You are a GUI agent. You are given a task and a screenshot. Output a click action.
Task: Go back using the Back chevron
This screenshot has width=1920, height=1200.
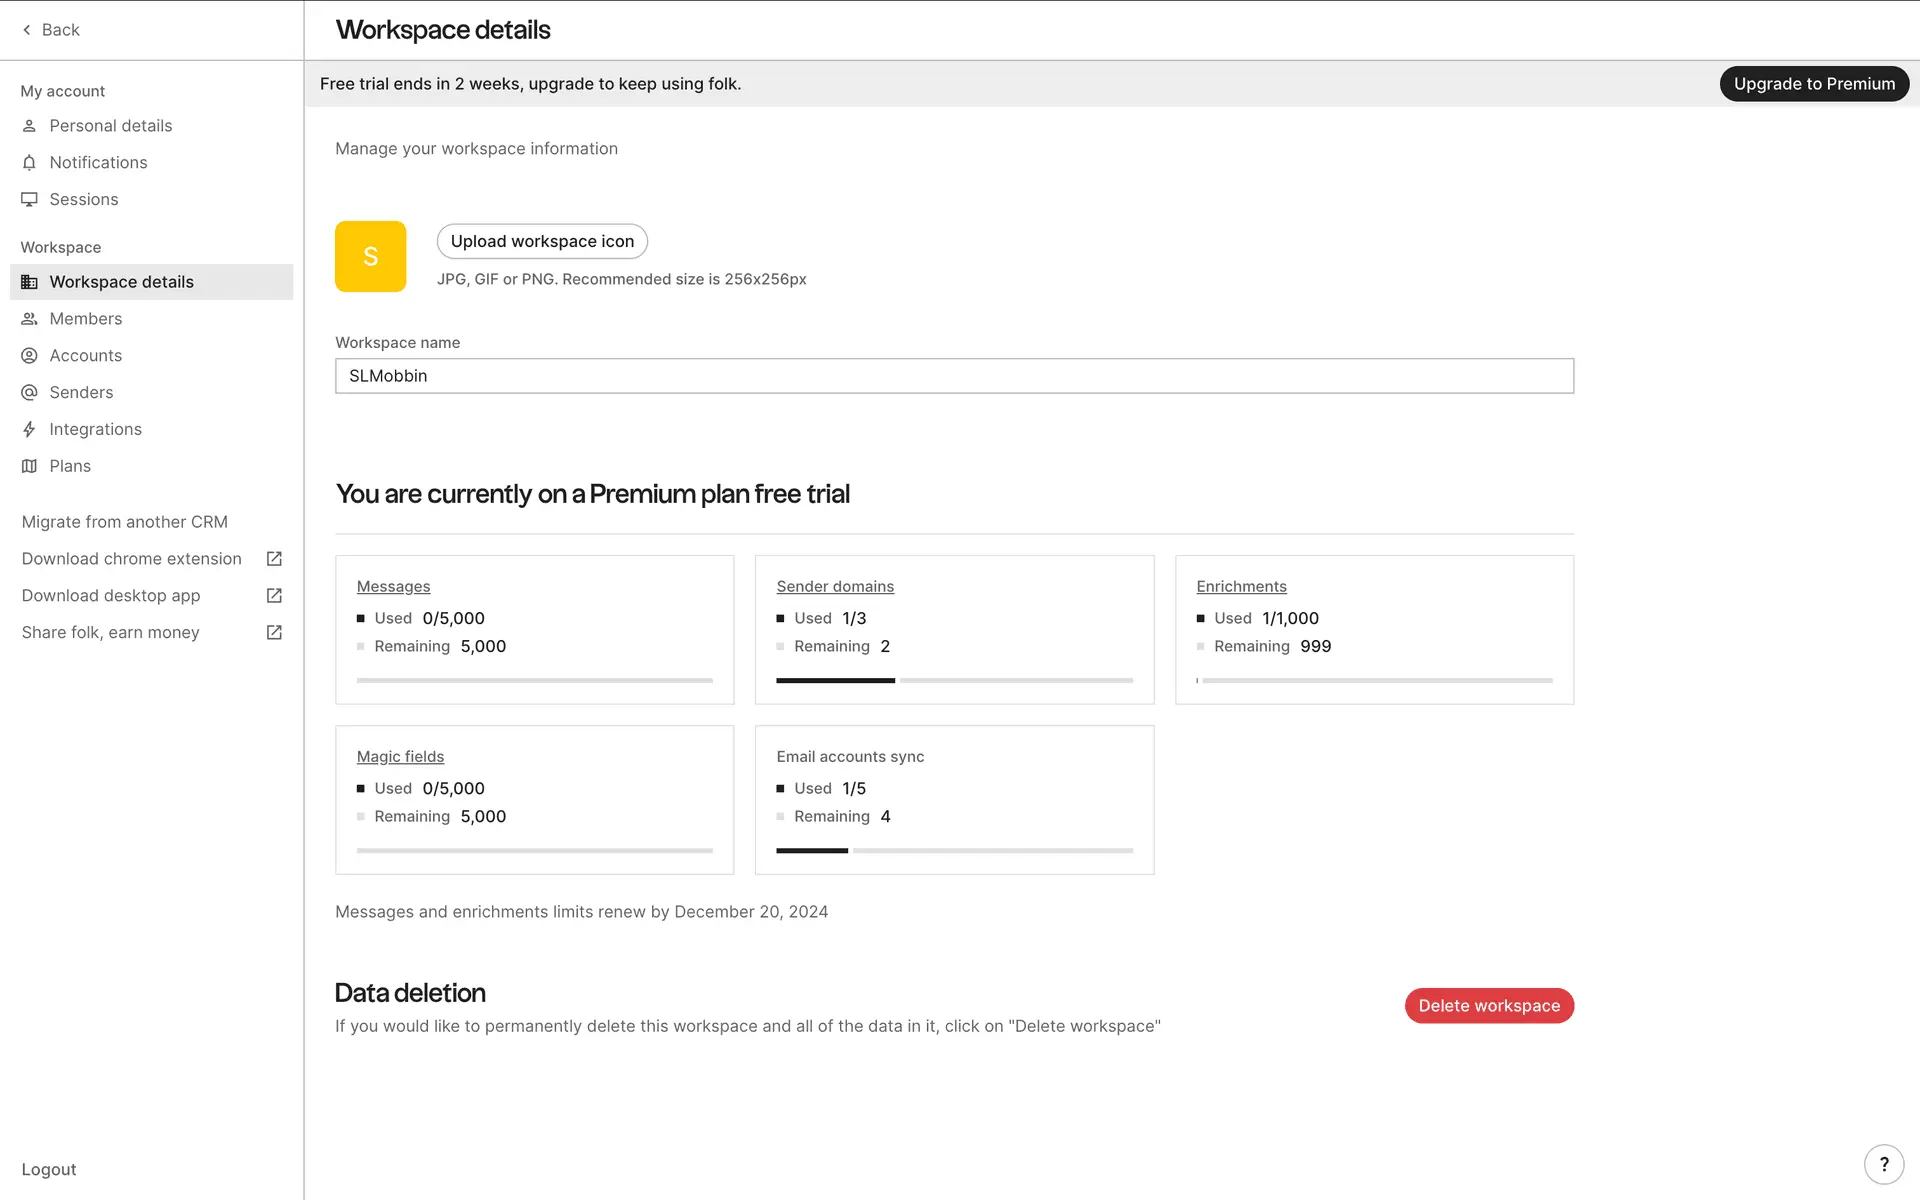coord(27,30)
